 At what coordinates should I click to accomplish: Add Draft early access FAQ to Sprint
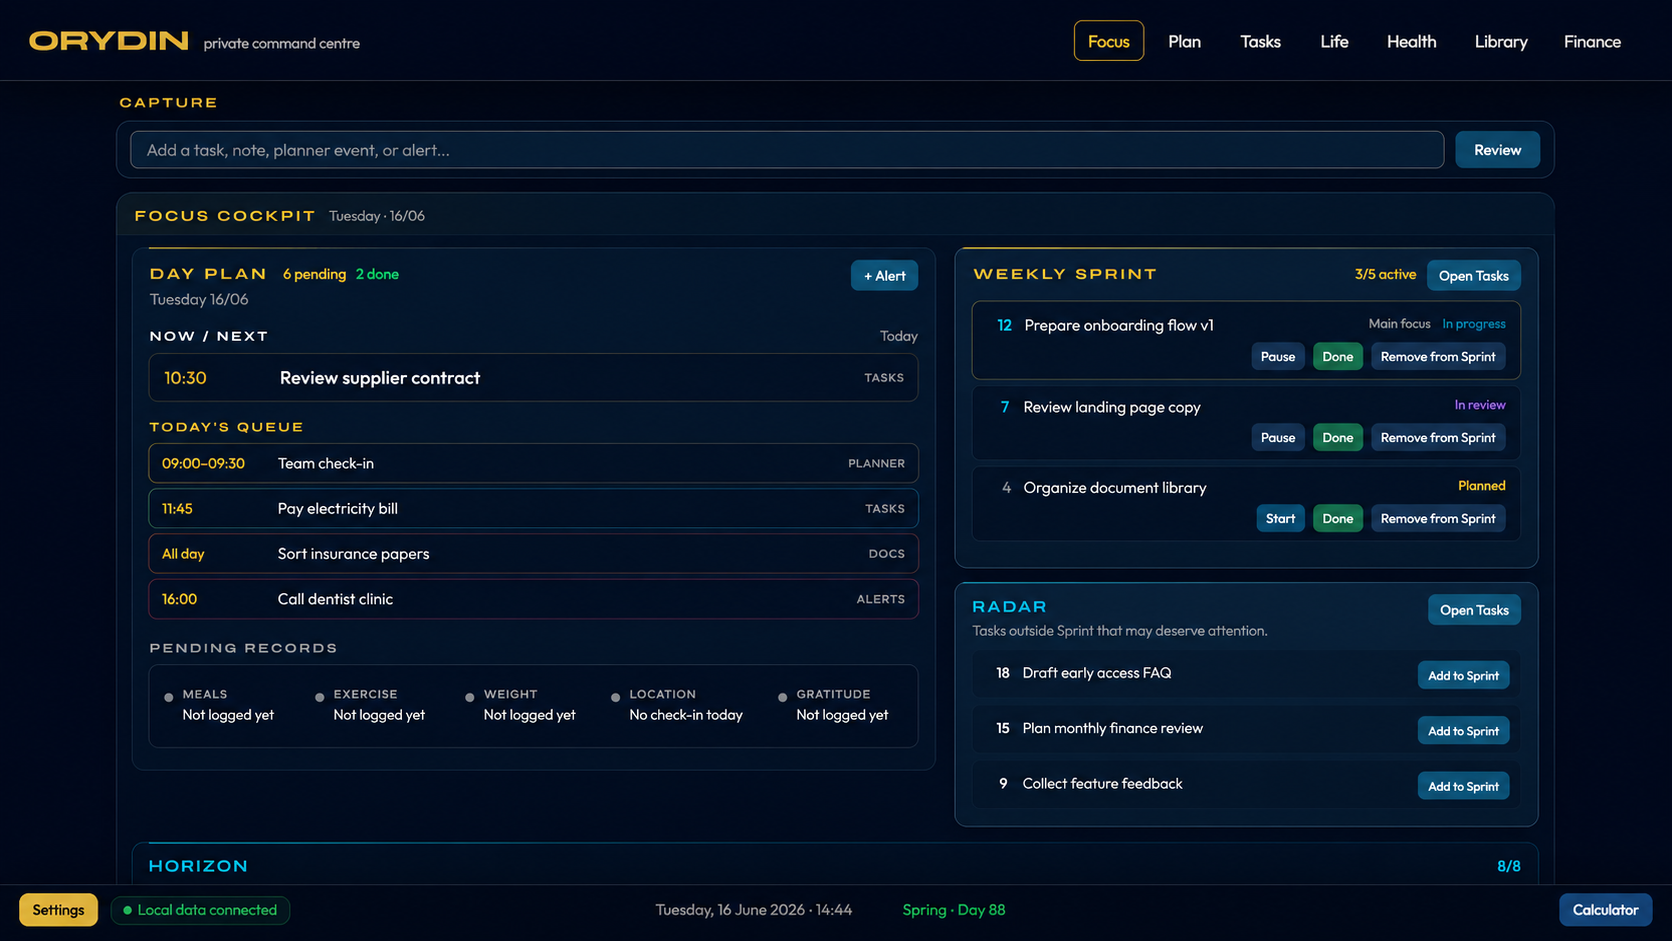(1463, 676)
